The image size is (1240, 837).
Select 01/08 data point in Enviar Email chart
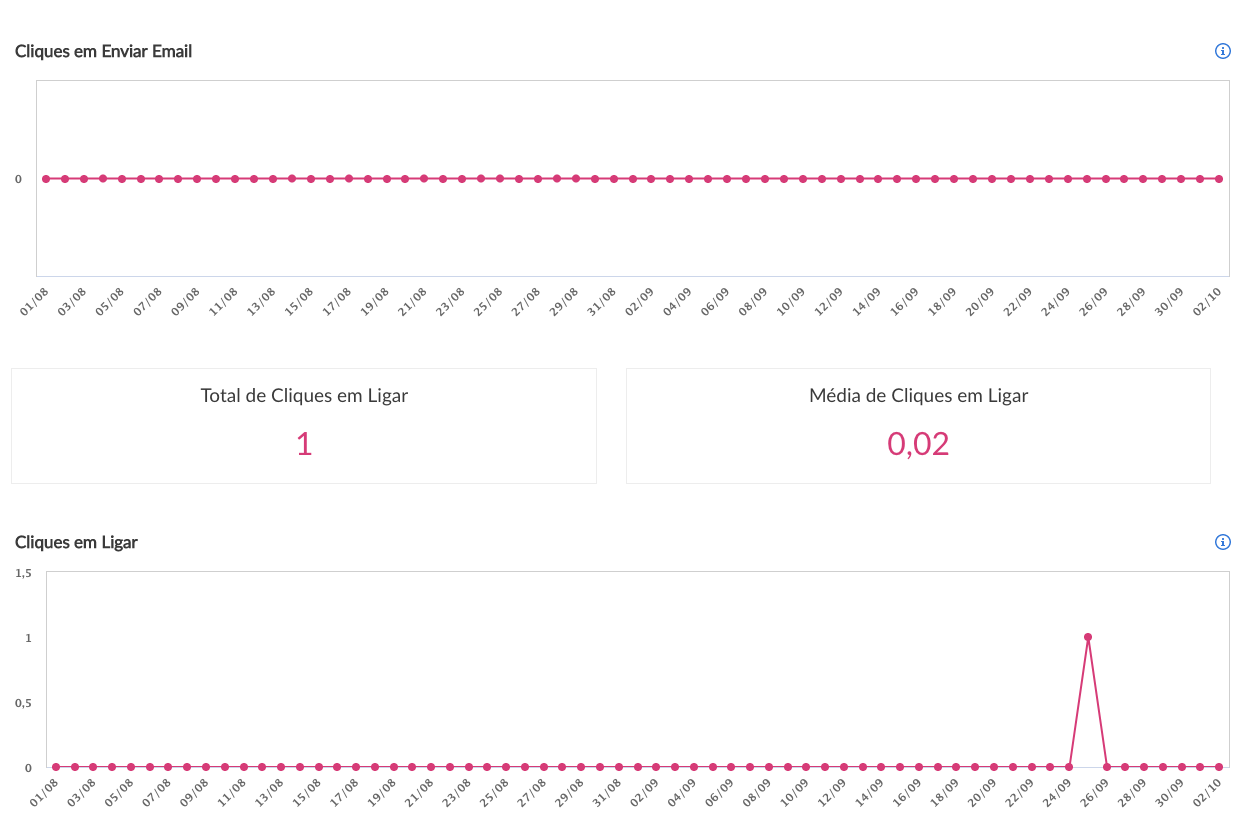tap(46, 179)
